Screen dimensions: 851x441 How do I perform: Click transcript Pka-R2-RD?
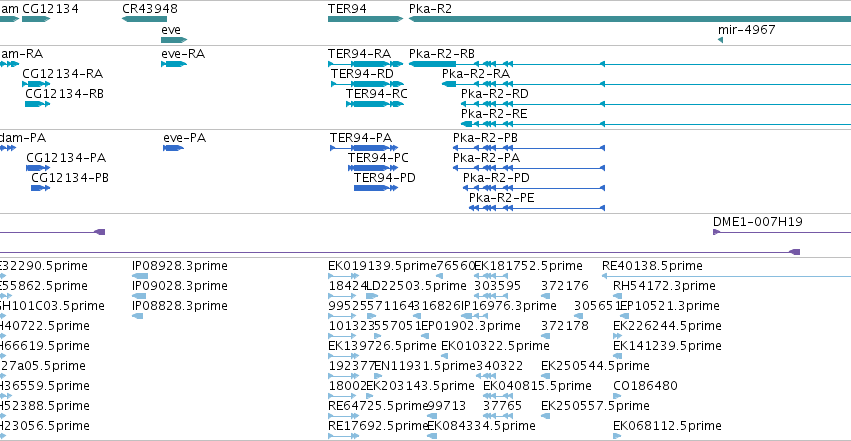click(x=656, y=104)
